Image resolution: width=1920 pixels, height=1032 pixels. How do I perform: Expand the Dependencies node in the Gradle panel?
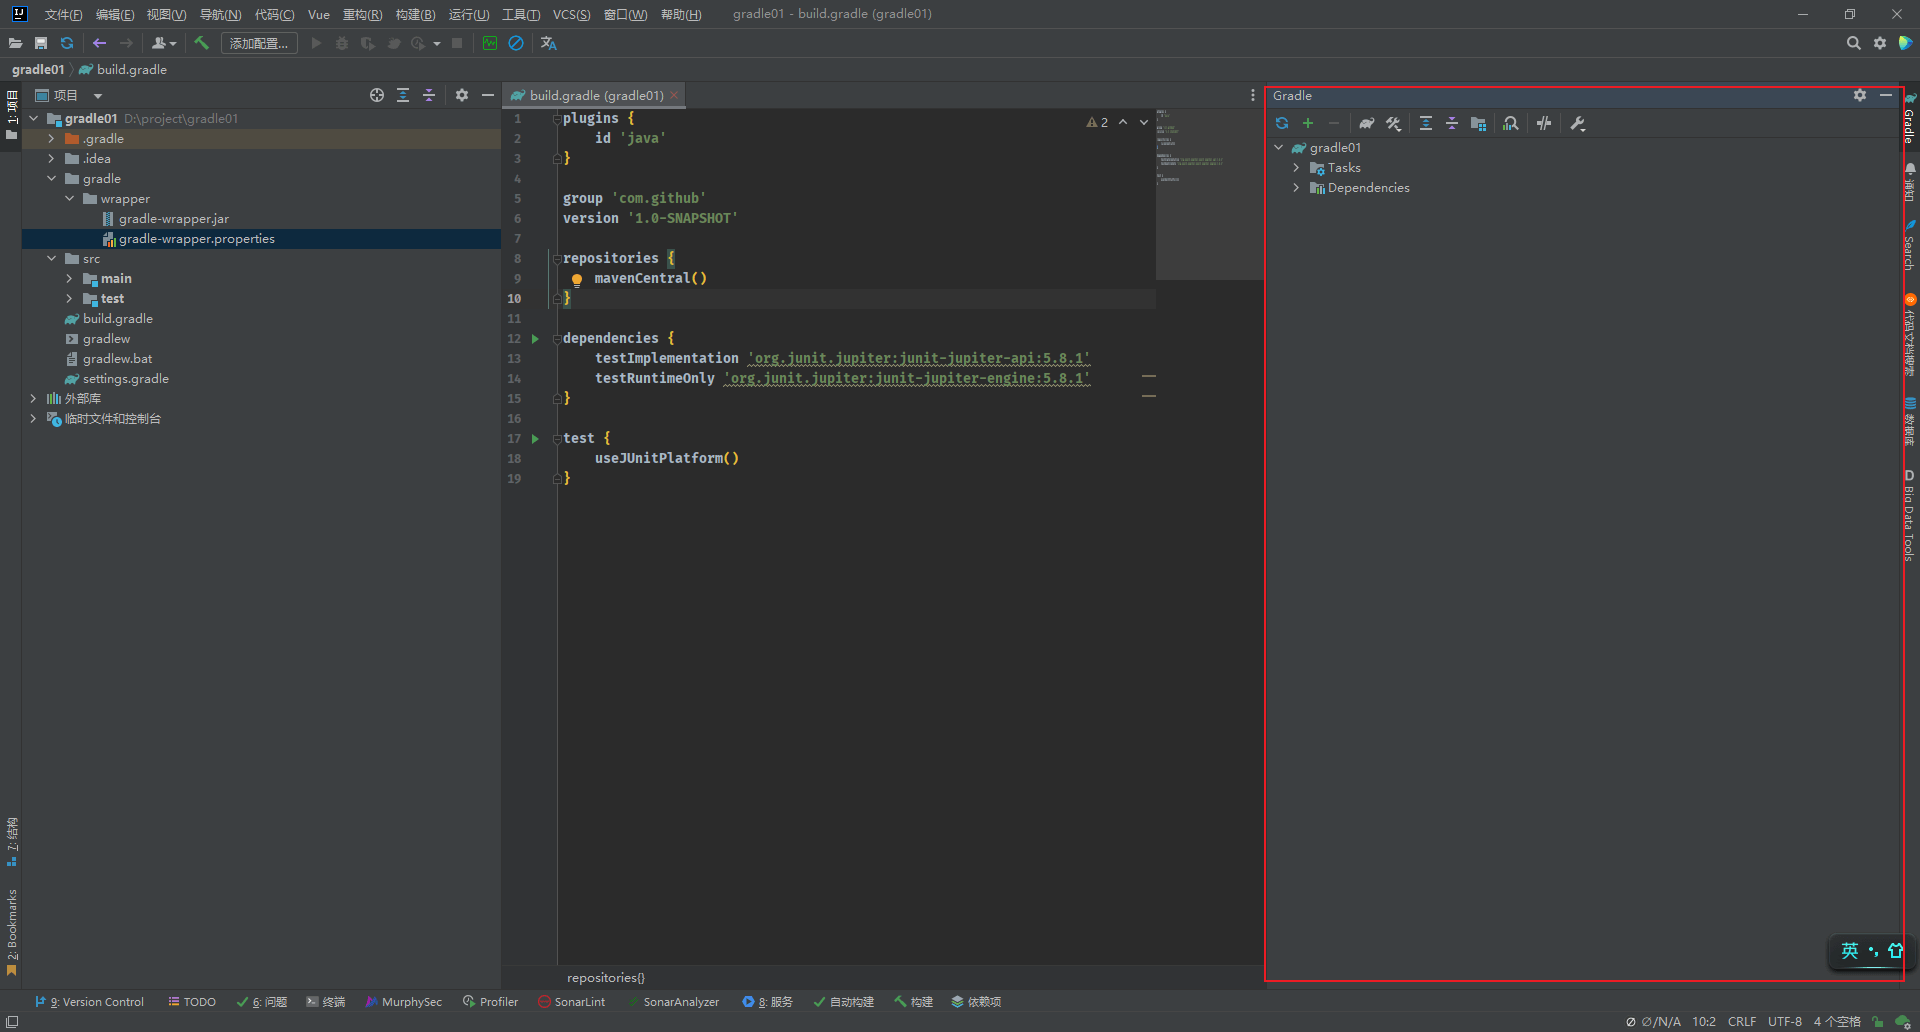point(1297,187)
